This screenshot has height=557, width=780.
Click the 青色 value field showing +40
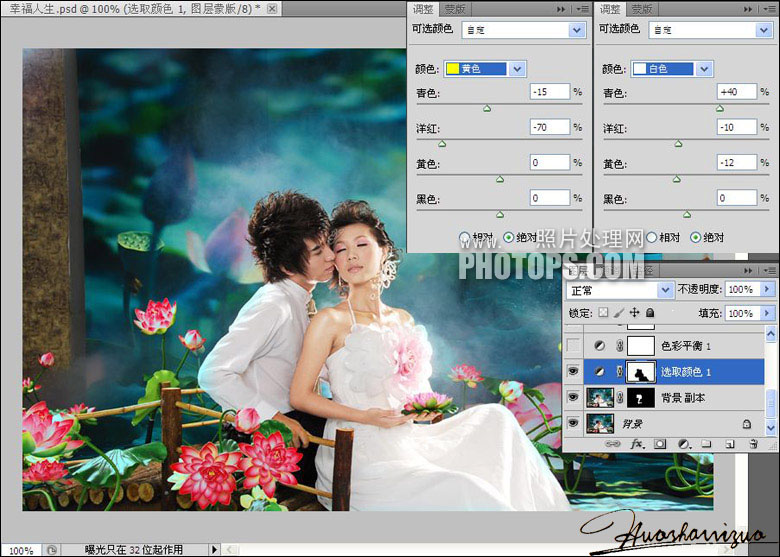pyautogui.click(x=737, y=92)
